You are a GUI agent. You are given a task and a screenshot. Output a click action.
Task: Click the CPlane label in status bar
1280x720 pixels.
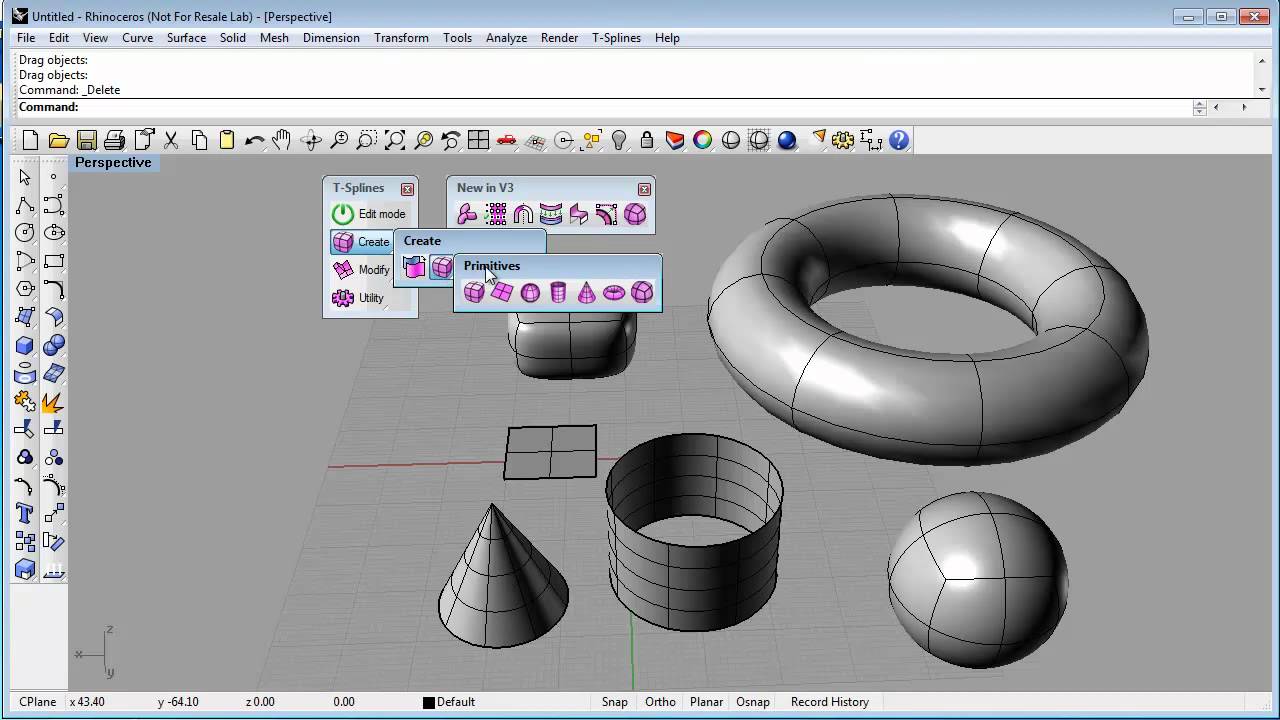[38, 702]
